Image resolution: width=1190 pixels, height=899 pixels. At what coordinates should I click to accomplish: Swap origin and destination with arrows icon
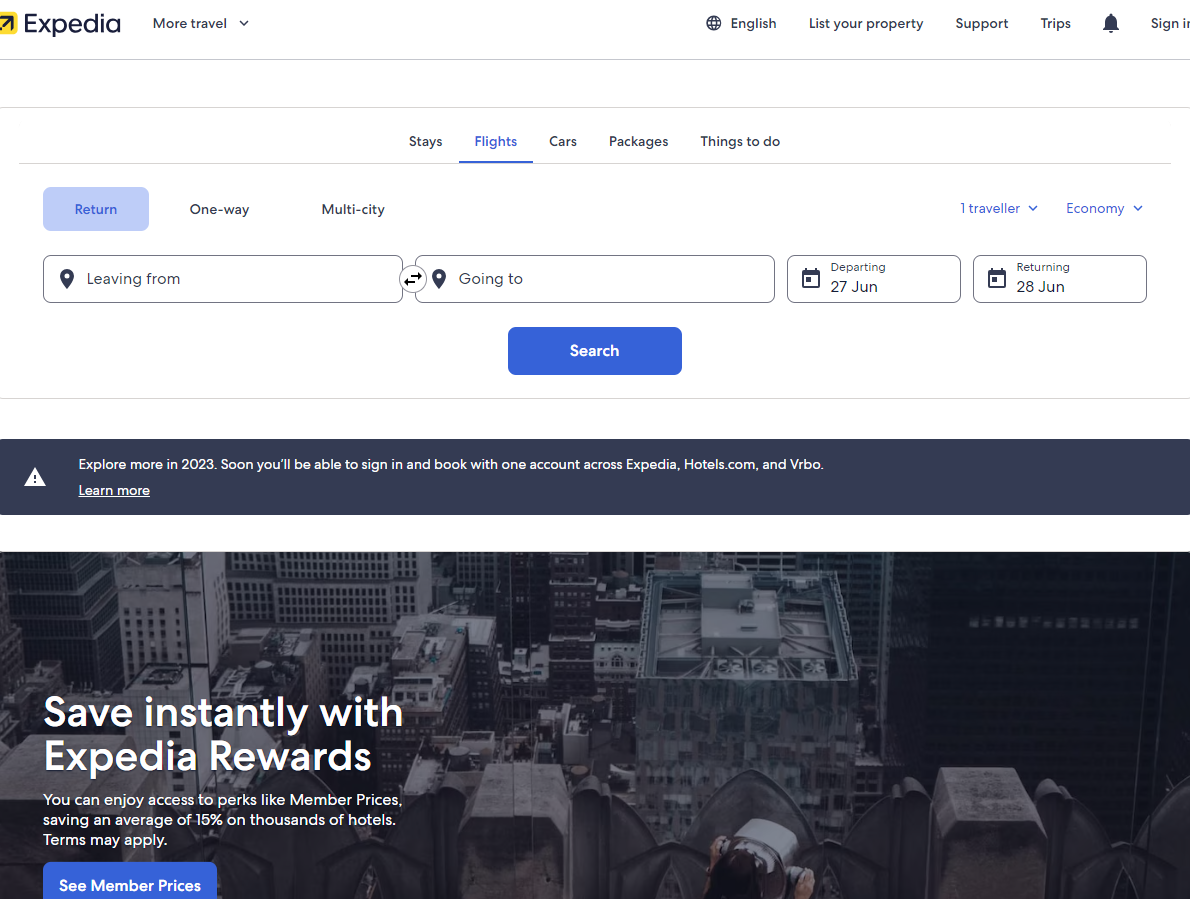[x=413, y=279]
